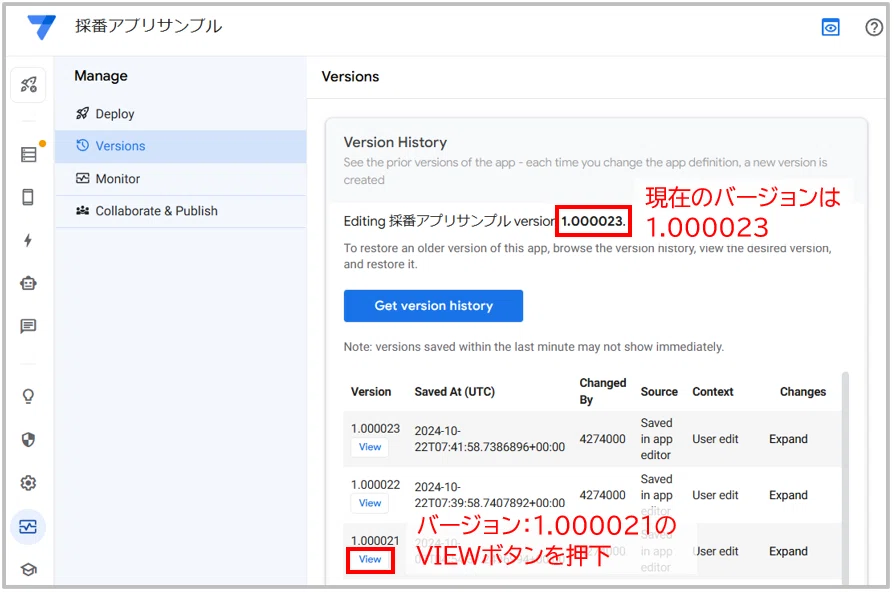Click Saved in app editor for 1.000023
Screen dimensions: 894x593
click(x=656, y=439)
